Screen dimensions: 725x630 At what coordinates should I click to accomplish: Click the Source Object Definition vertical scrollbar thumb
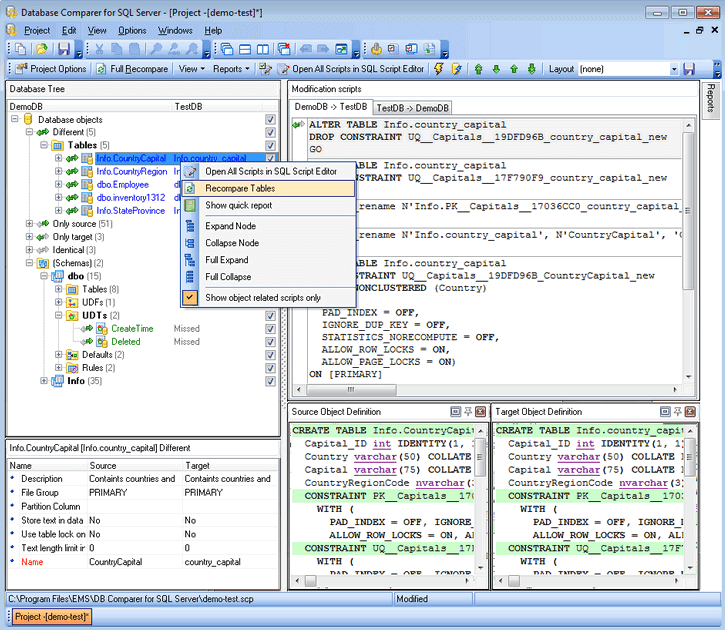(480, 457)
